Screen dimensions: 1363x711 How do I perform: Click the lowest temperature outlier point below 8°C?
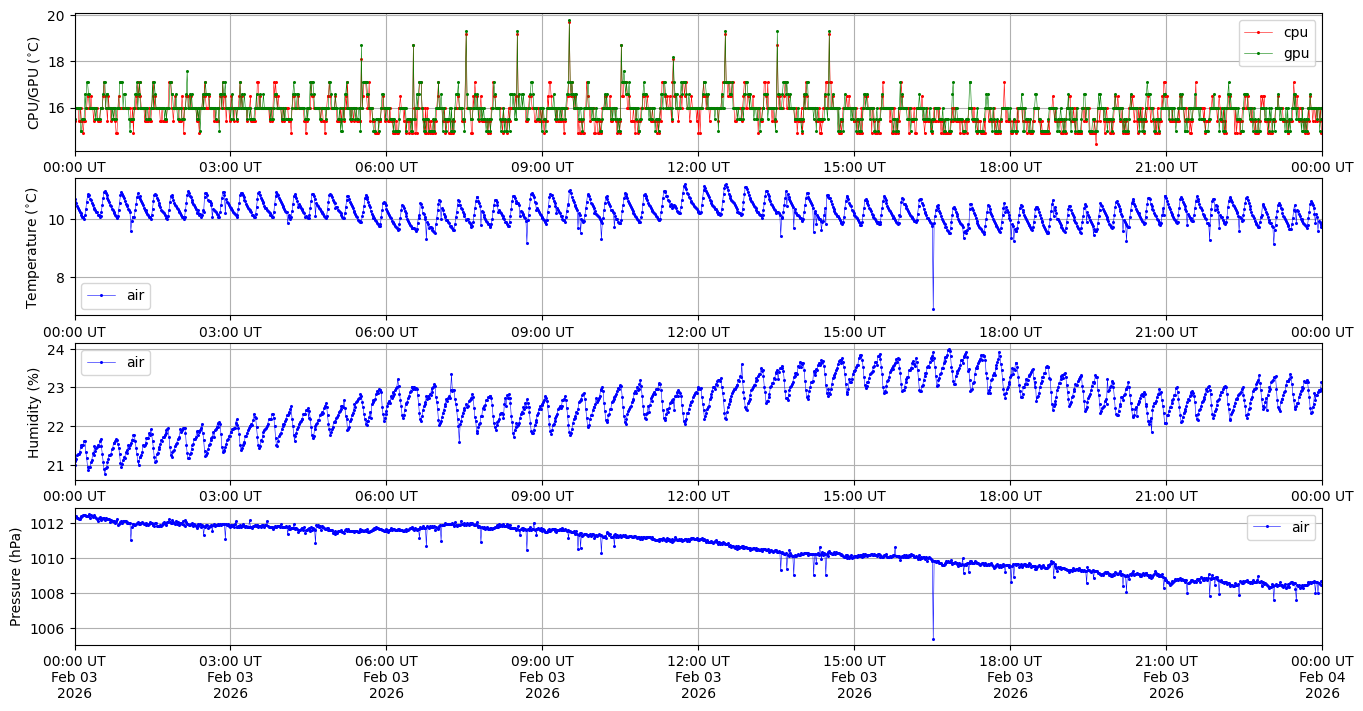pos(933,309)
